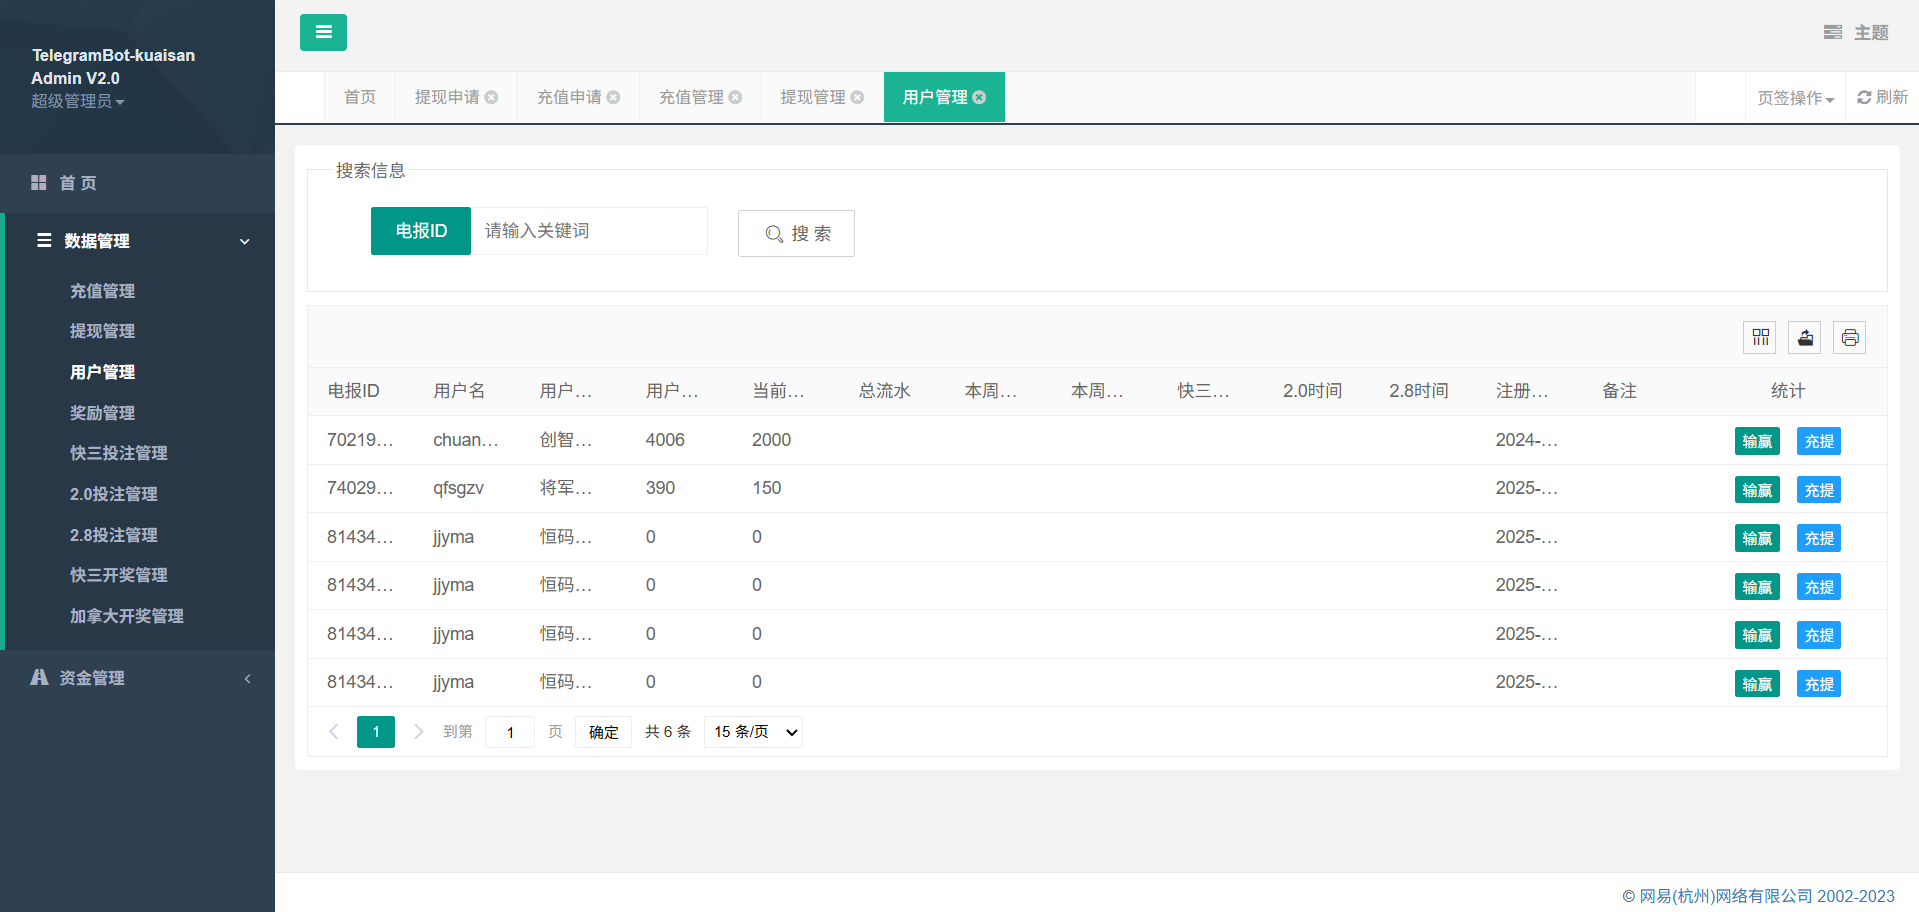Open the 15 条/页 page size dropdown
The image size is (1919, 912).
753,732
